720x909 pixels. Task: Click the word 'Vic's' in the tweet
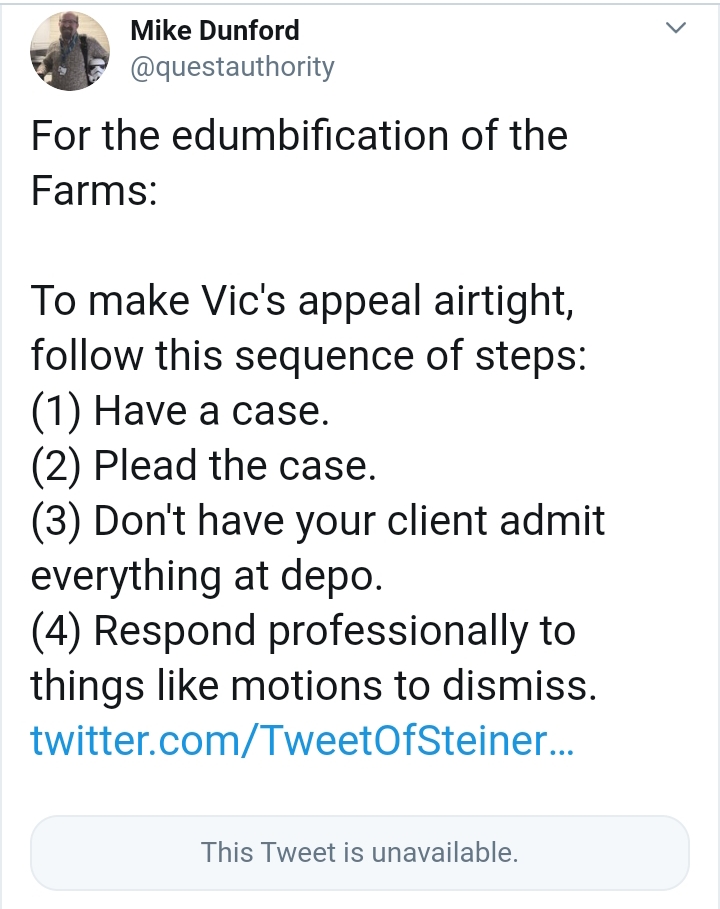click(x=243, y=301)
